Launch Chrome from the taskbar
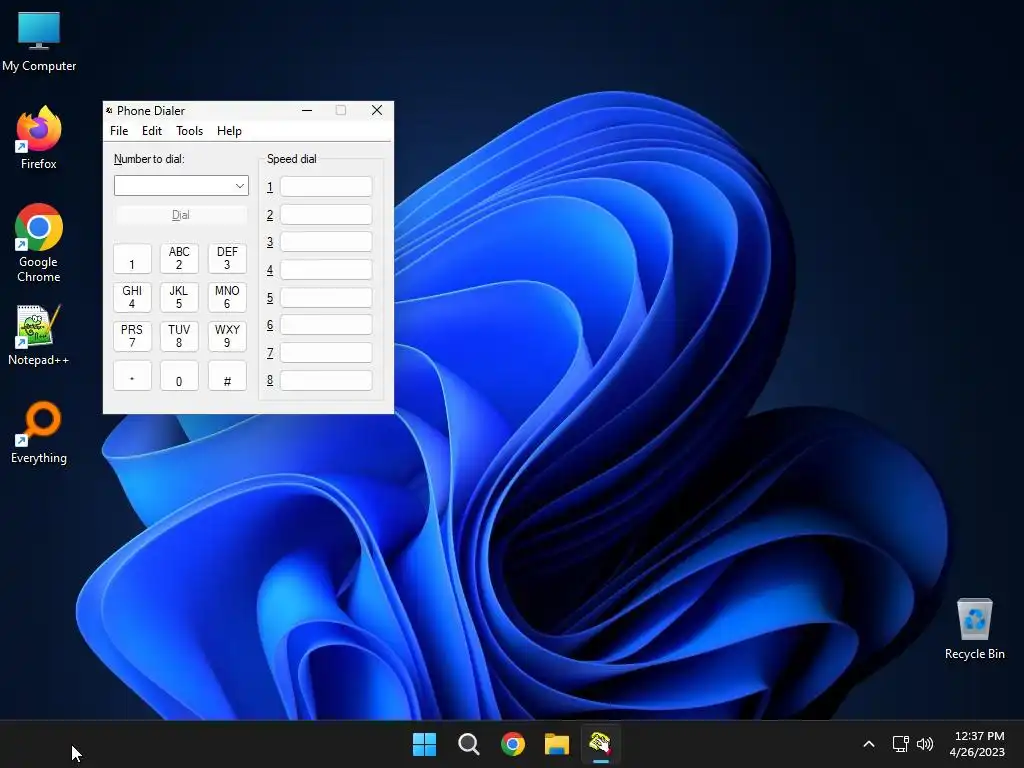Viewport: 1024px width, 768px height. [x=513, y=744]
